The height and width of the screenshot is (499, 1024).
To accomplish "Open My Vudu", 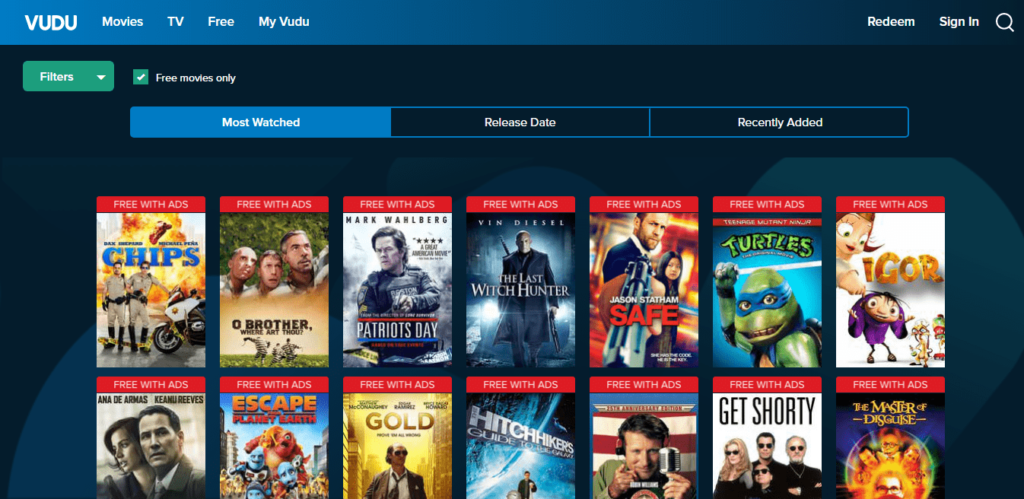I will point(283,22).
